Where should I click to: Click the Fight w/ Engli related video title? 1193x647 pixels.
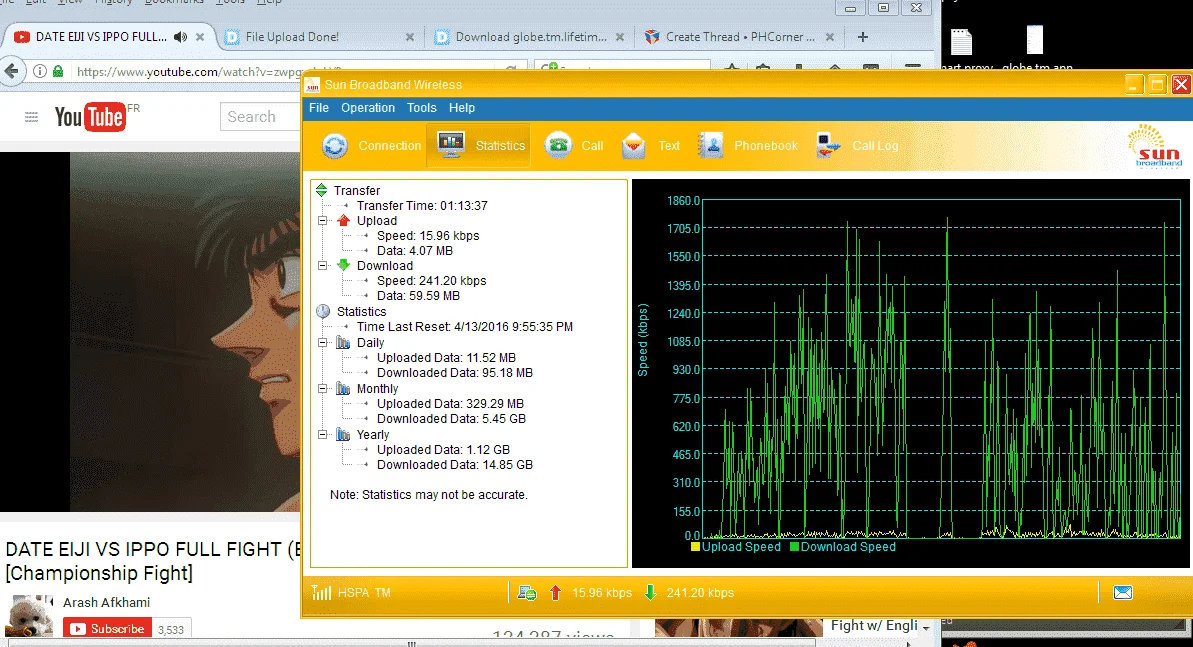(874, 626)
